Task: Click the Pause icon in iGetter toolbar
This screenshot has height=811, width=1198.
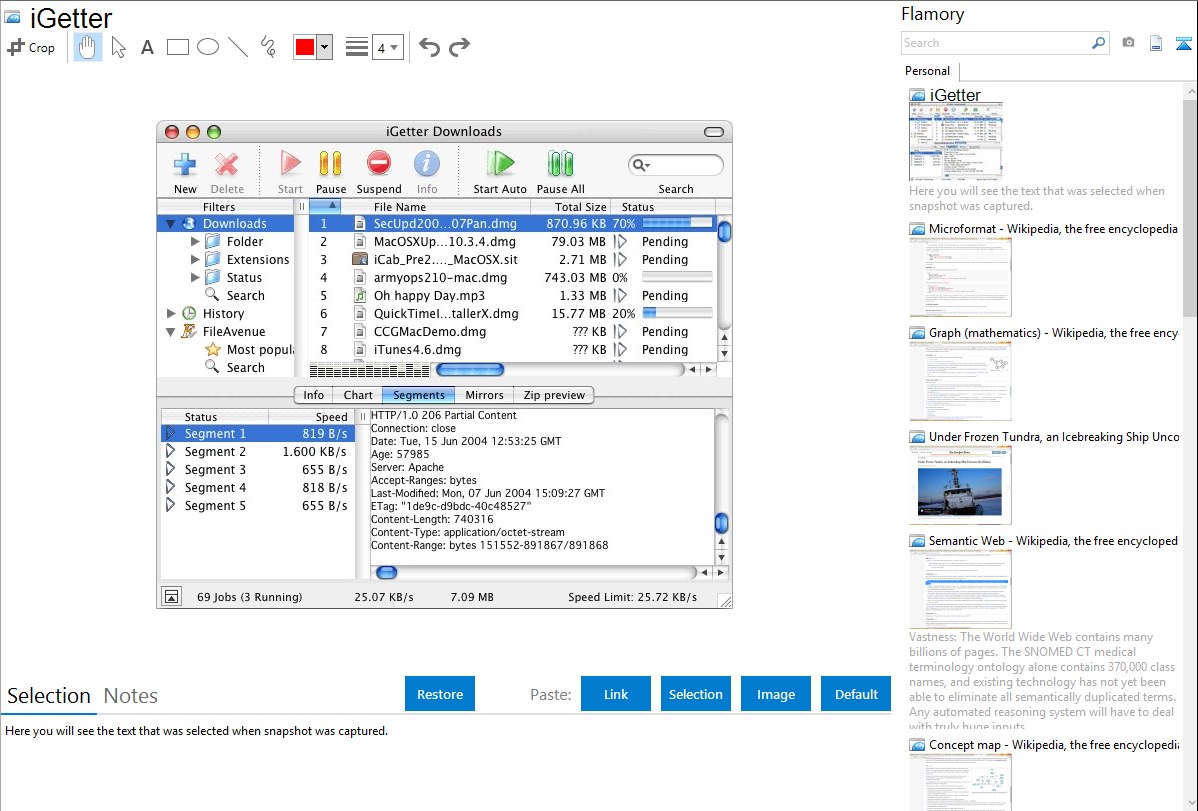Action: (330, 164)
